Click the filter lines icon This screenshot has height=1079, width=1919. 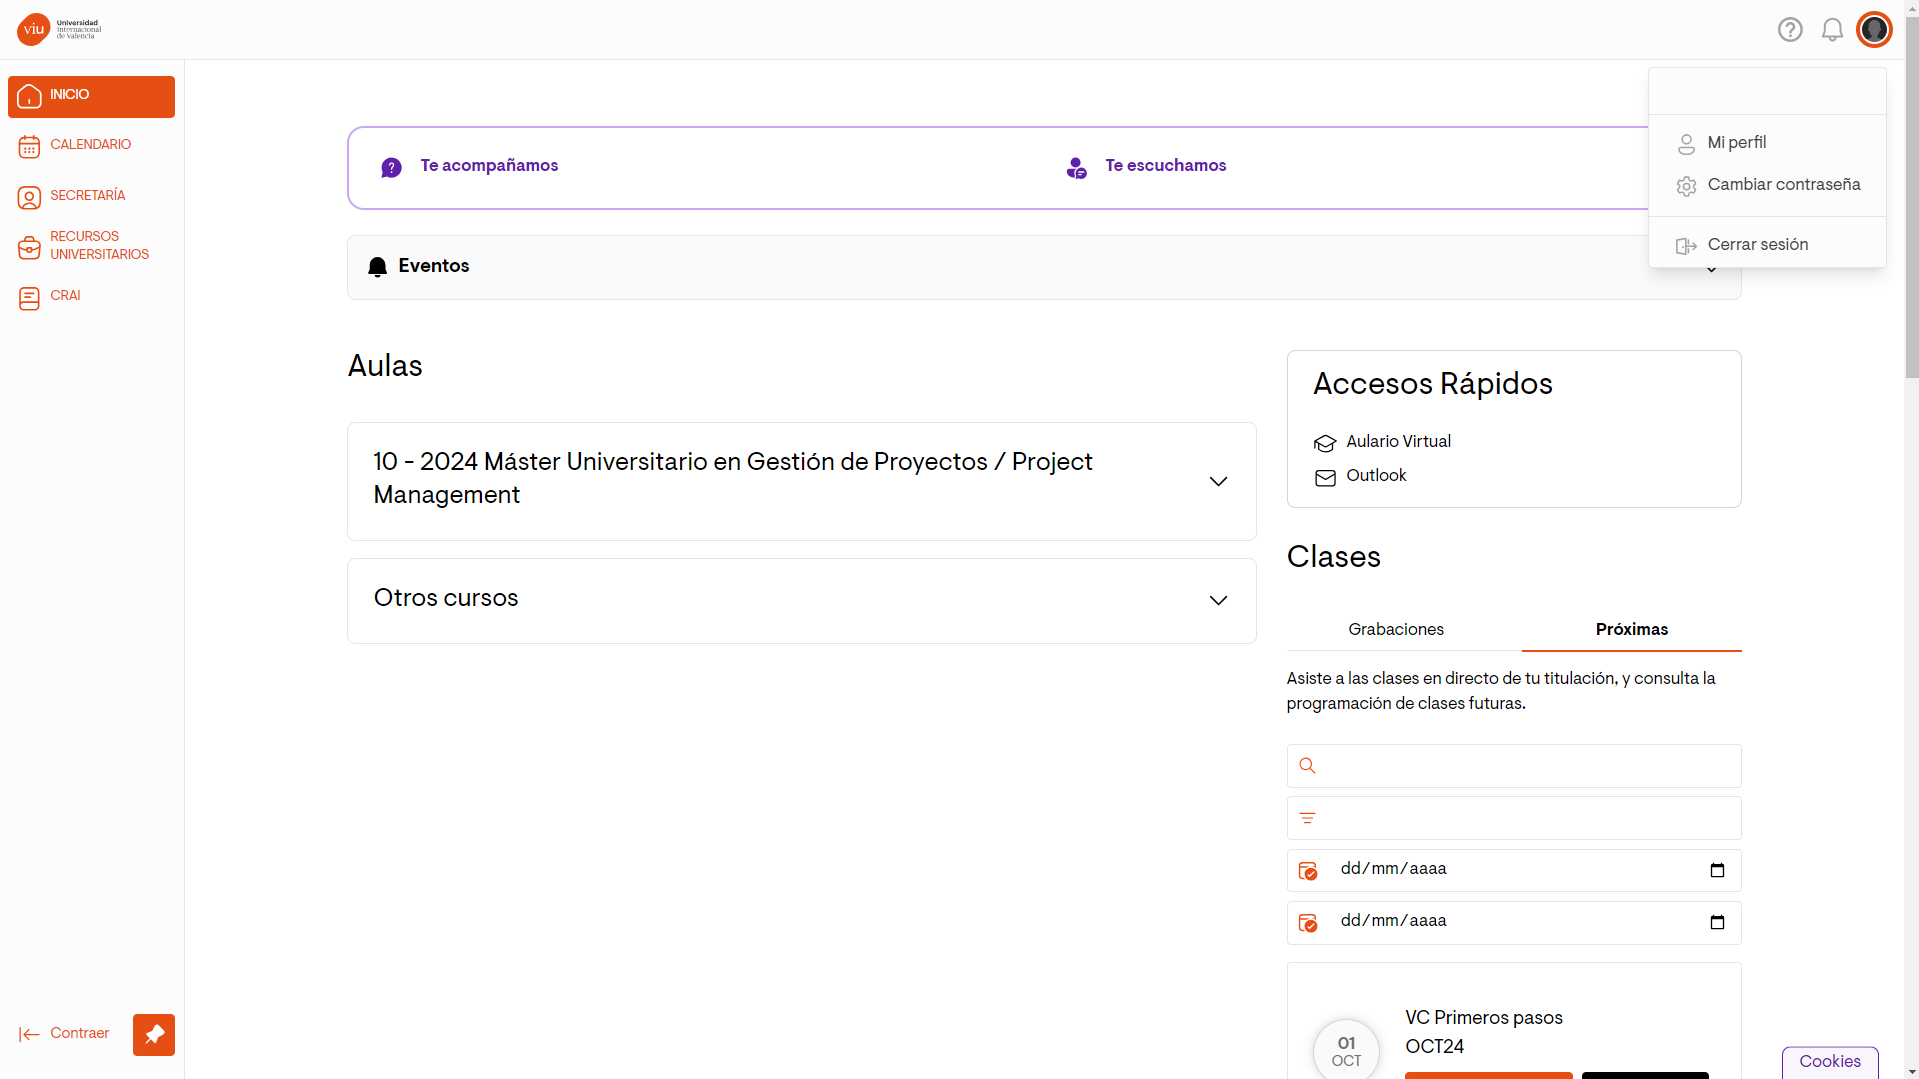point(1307,818)
